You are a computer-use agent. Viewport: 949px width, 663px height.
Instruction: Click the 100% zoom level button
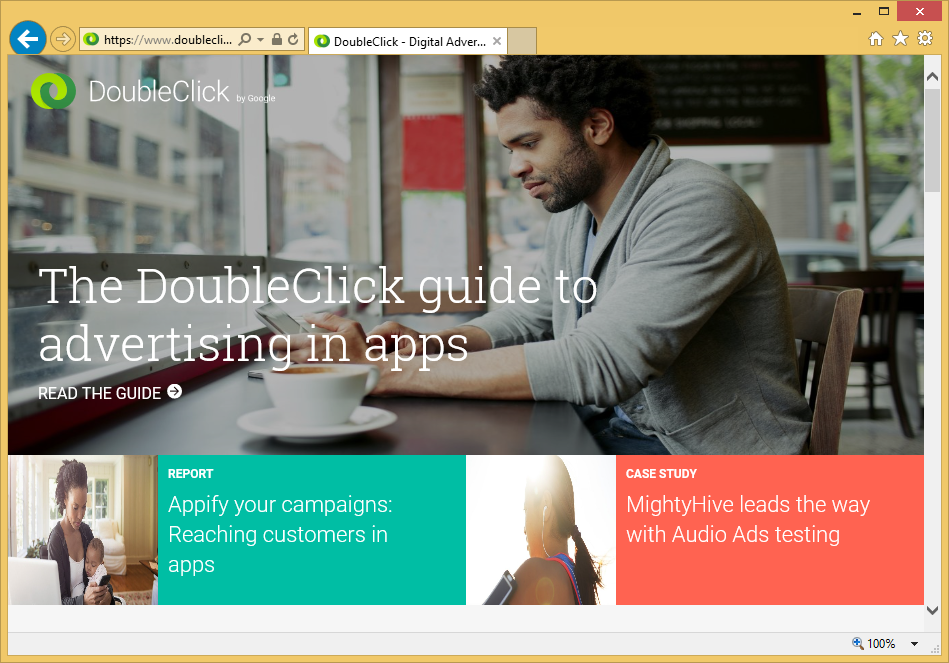[x=873, y=644]
